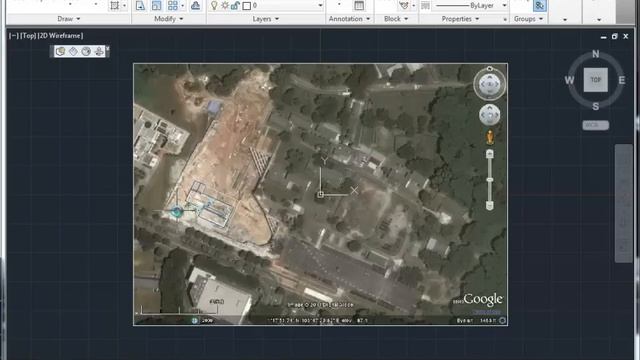Click the first icon in floating toolbar

click(x=60, y=51)
